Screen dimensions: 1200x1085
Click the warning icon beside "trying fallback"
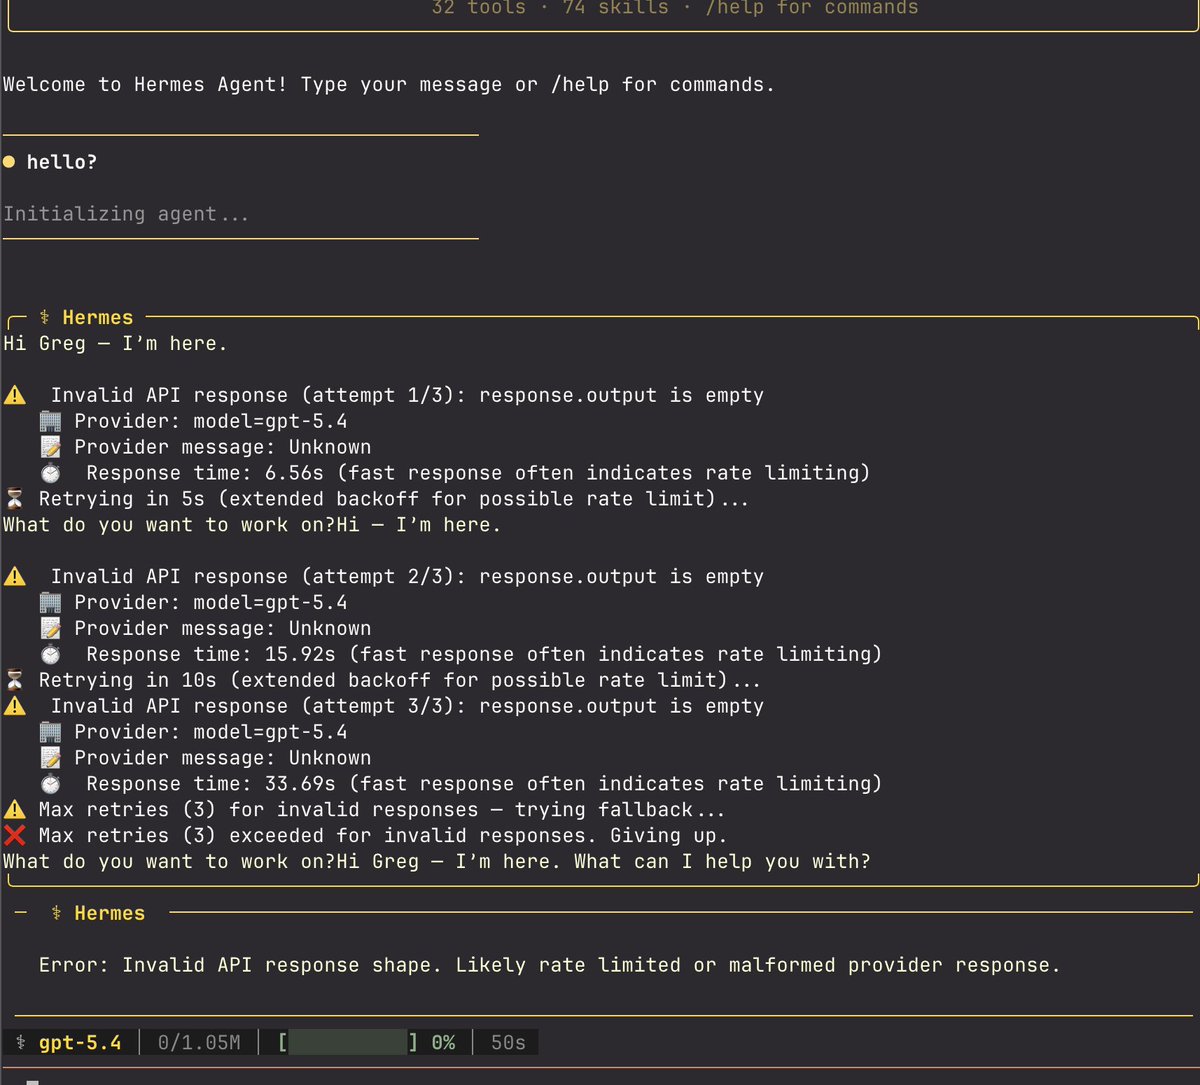[x=15, y=809]
